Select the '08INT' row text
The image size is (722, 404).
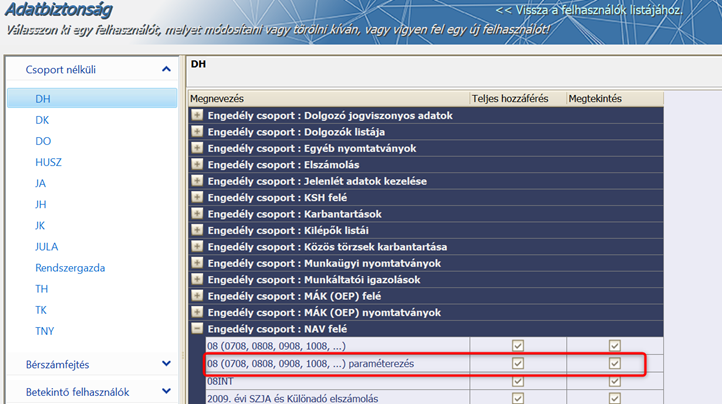tap(220, 381)
